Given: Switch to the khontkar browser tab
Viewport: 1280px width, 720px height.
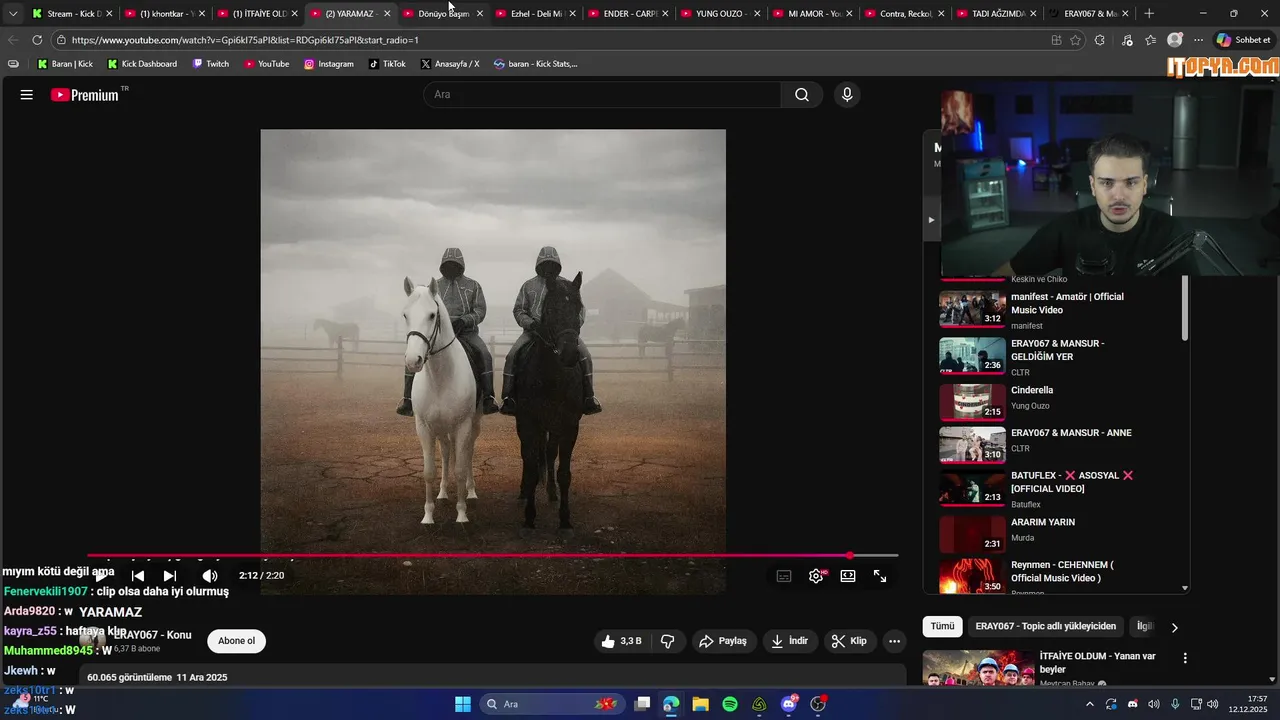Looking at the screenshot, I should coord(165,14).
